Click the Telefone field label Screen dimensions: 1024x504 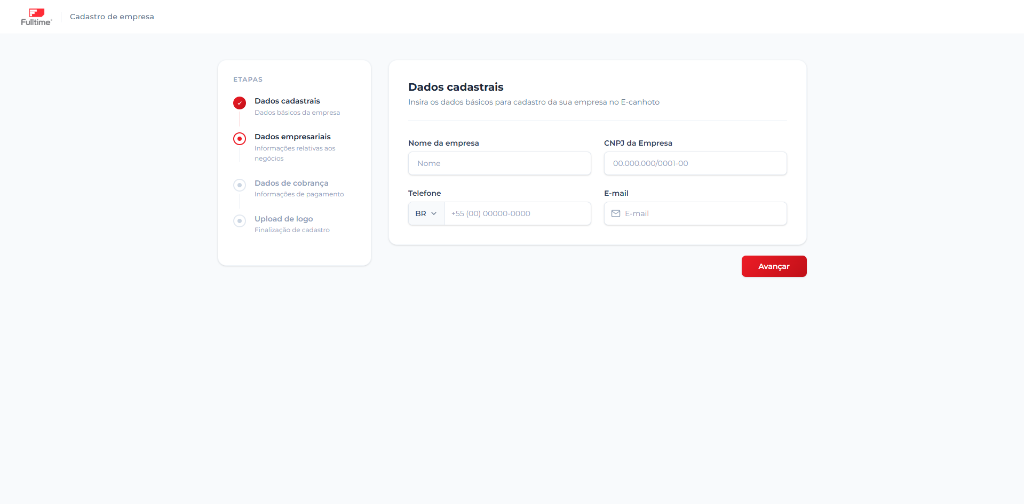pyautogui.click(x=424, y=193)
